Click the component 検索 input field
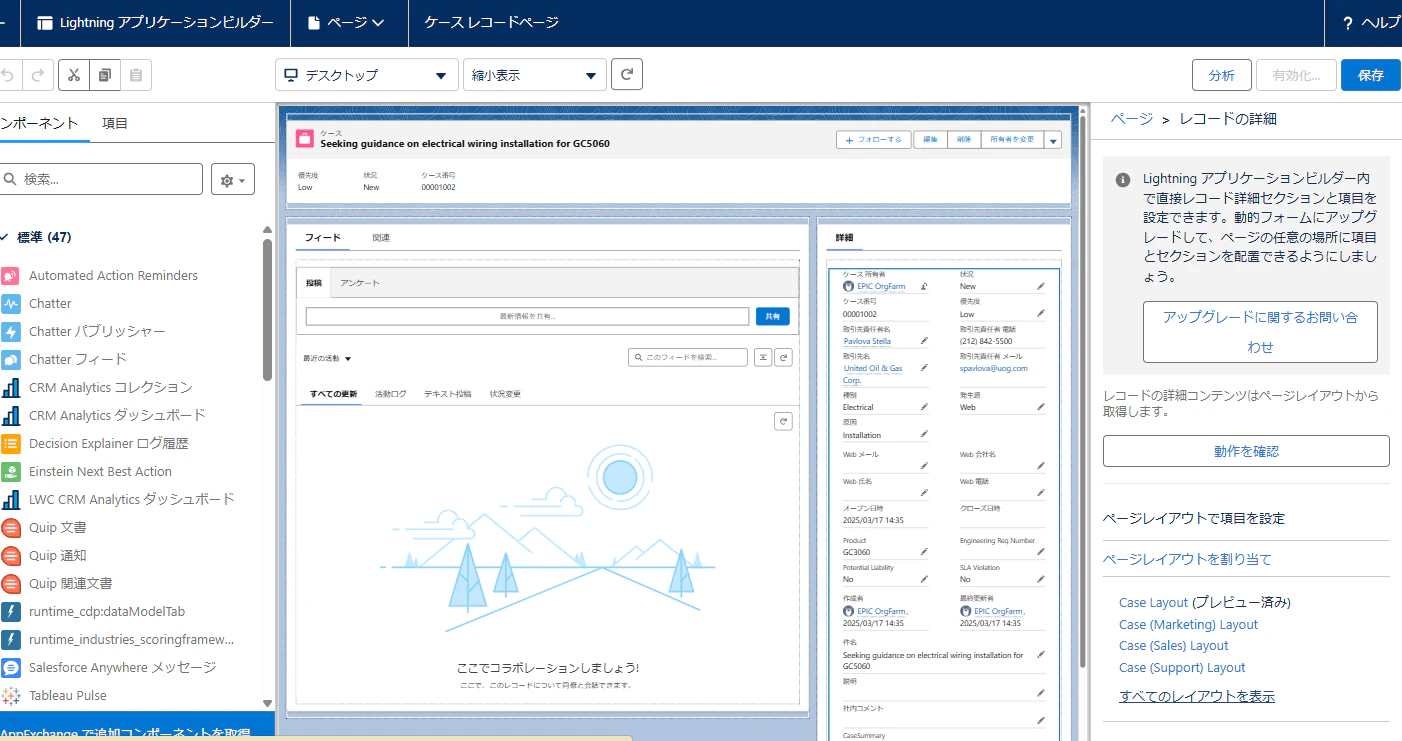 click(x=101, y=179)
